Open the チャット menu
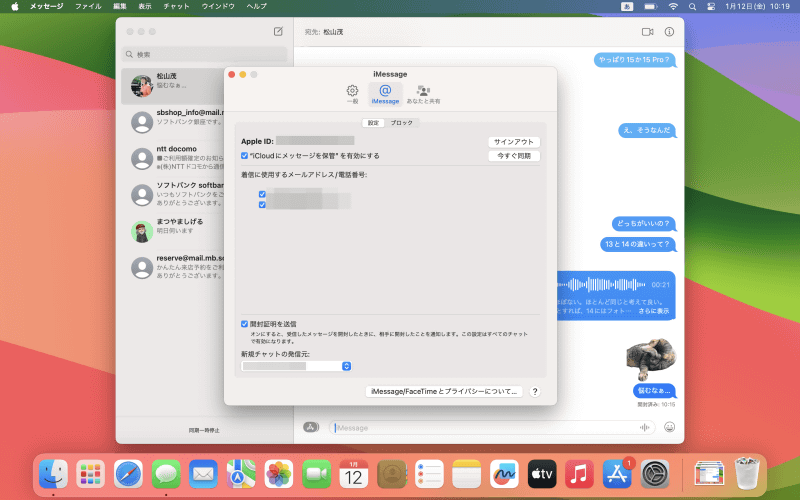The height and width of the screenshot is (500, 800). (x=177, y=6)
